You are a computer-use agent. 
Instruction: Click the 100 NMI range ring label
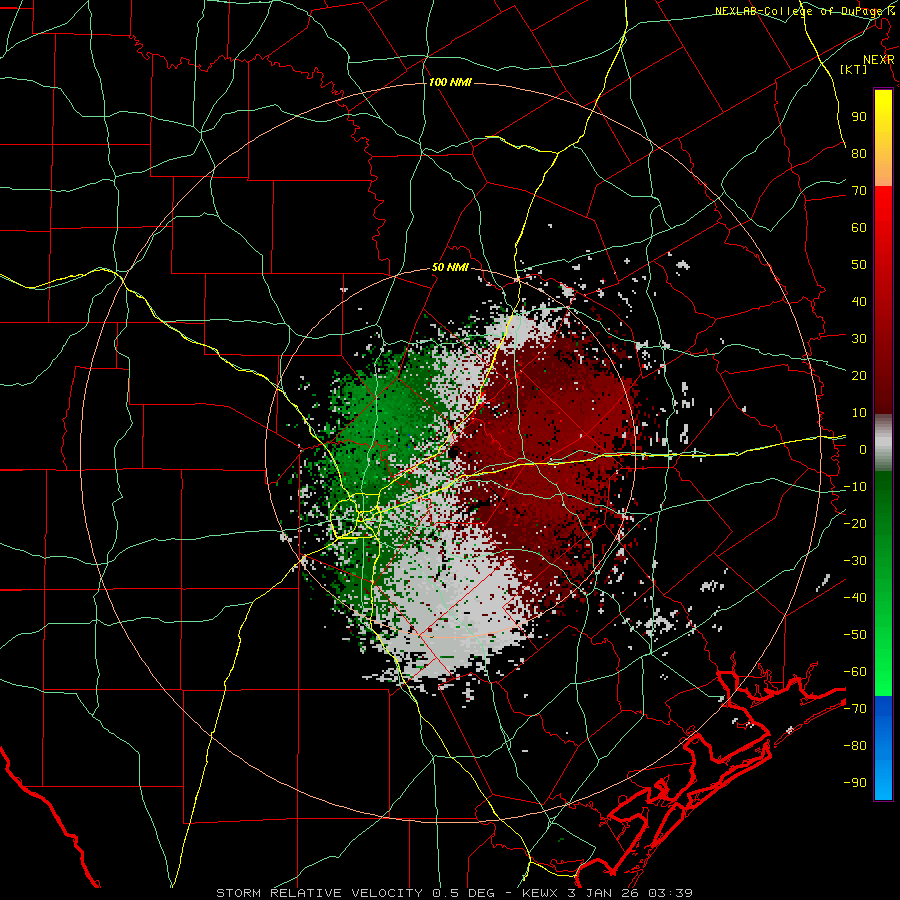450,82
